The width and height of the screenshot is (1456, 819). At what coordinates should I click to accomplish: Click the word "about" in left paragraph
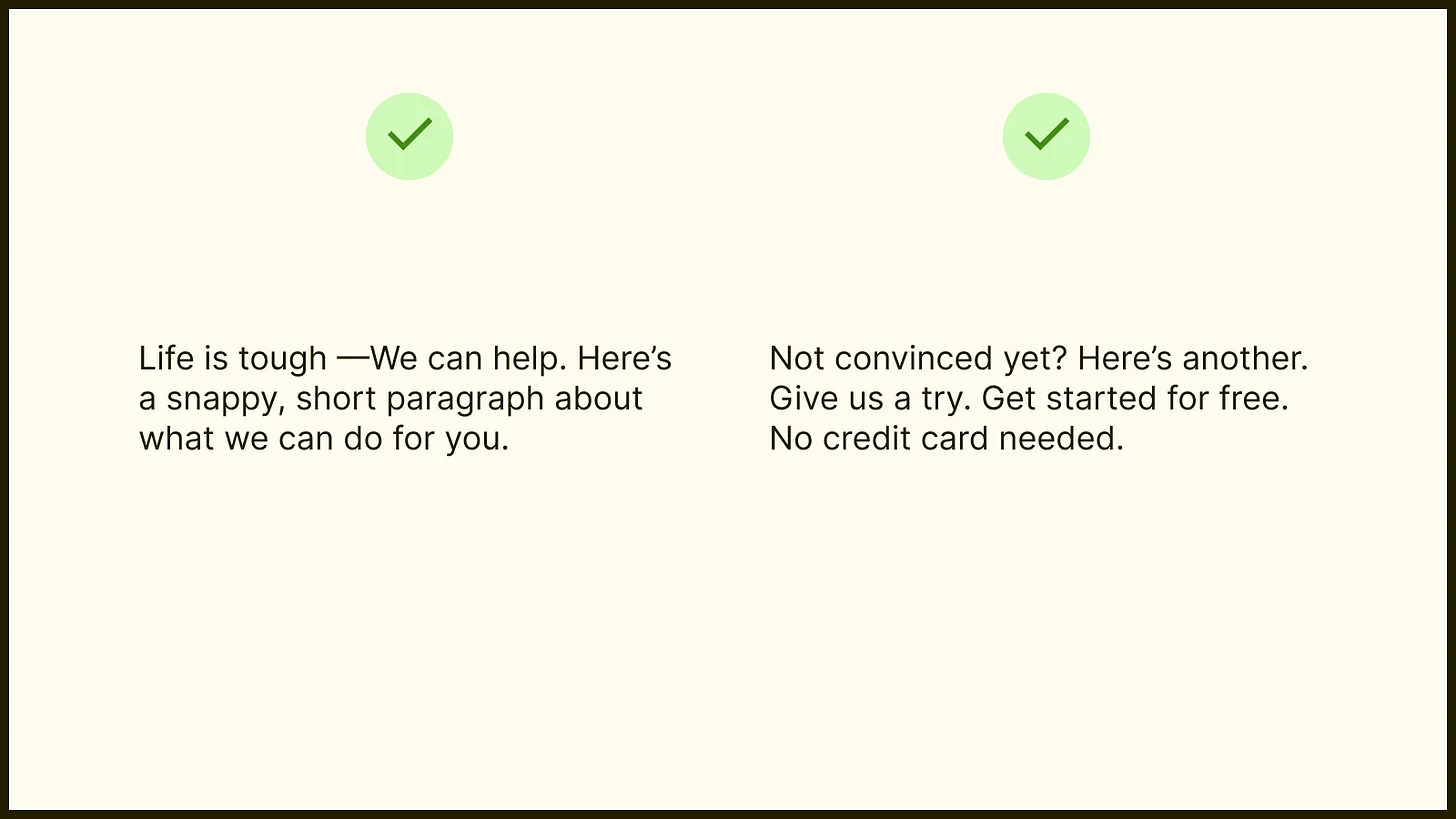[598, 398]
